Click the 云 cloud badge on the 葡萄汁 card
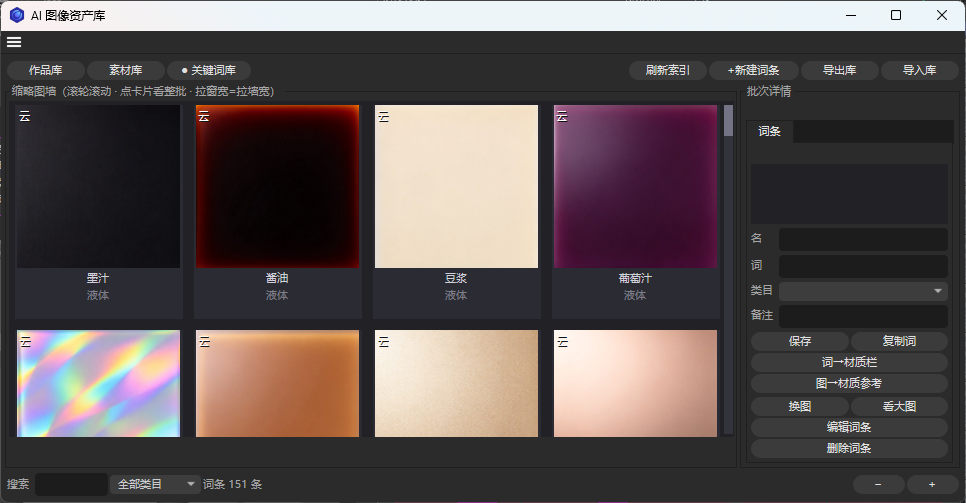966x503 pixels. [562, 116]
